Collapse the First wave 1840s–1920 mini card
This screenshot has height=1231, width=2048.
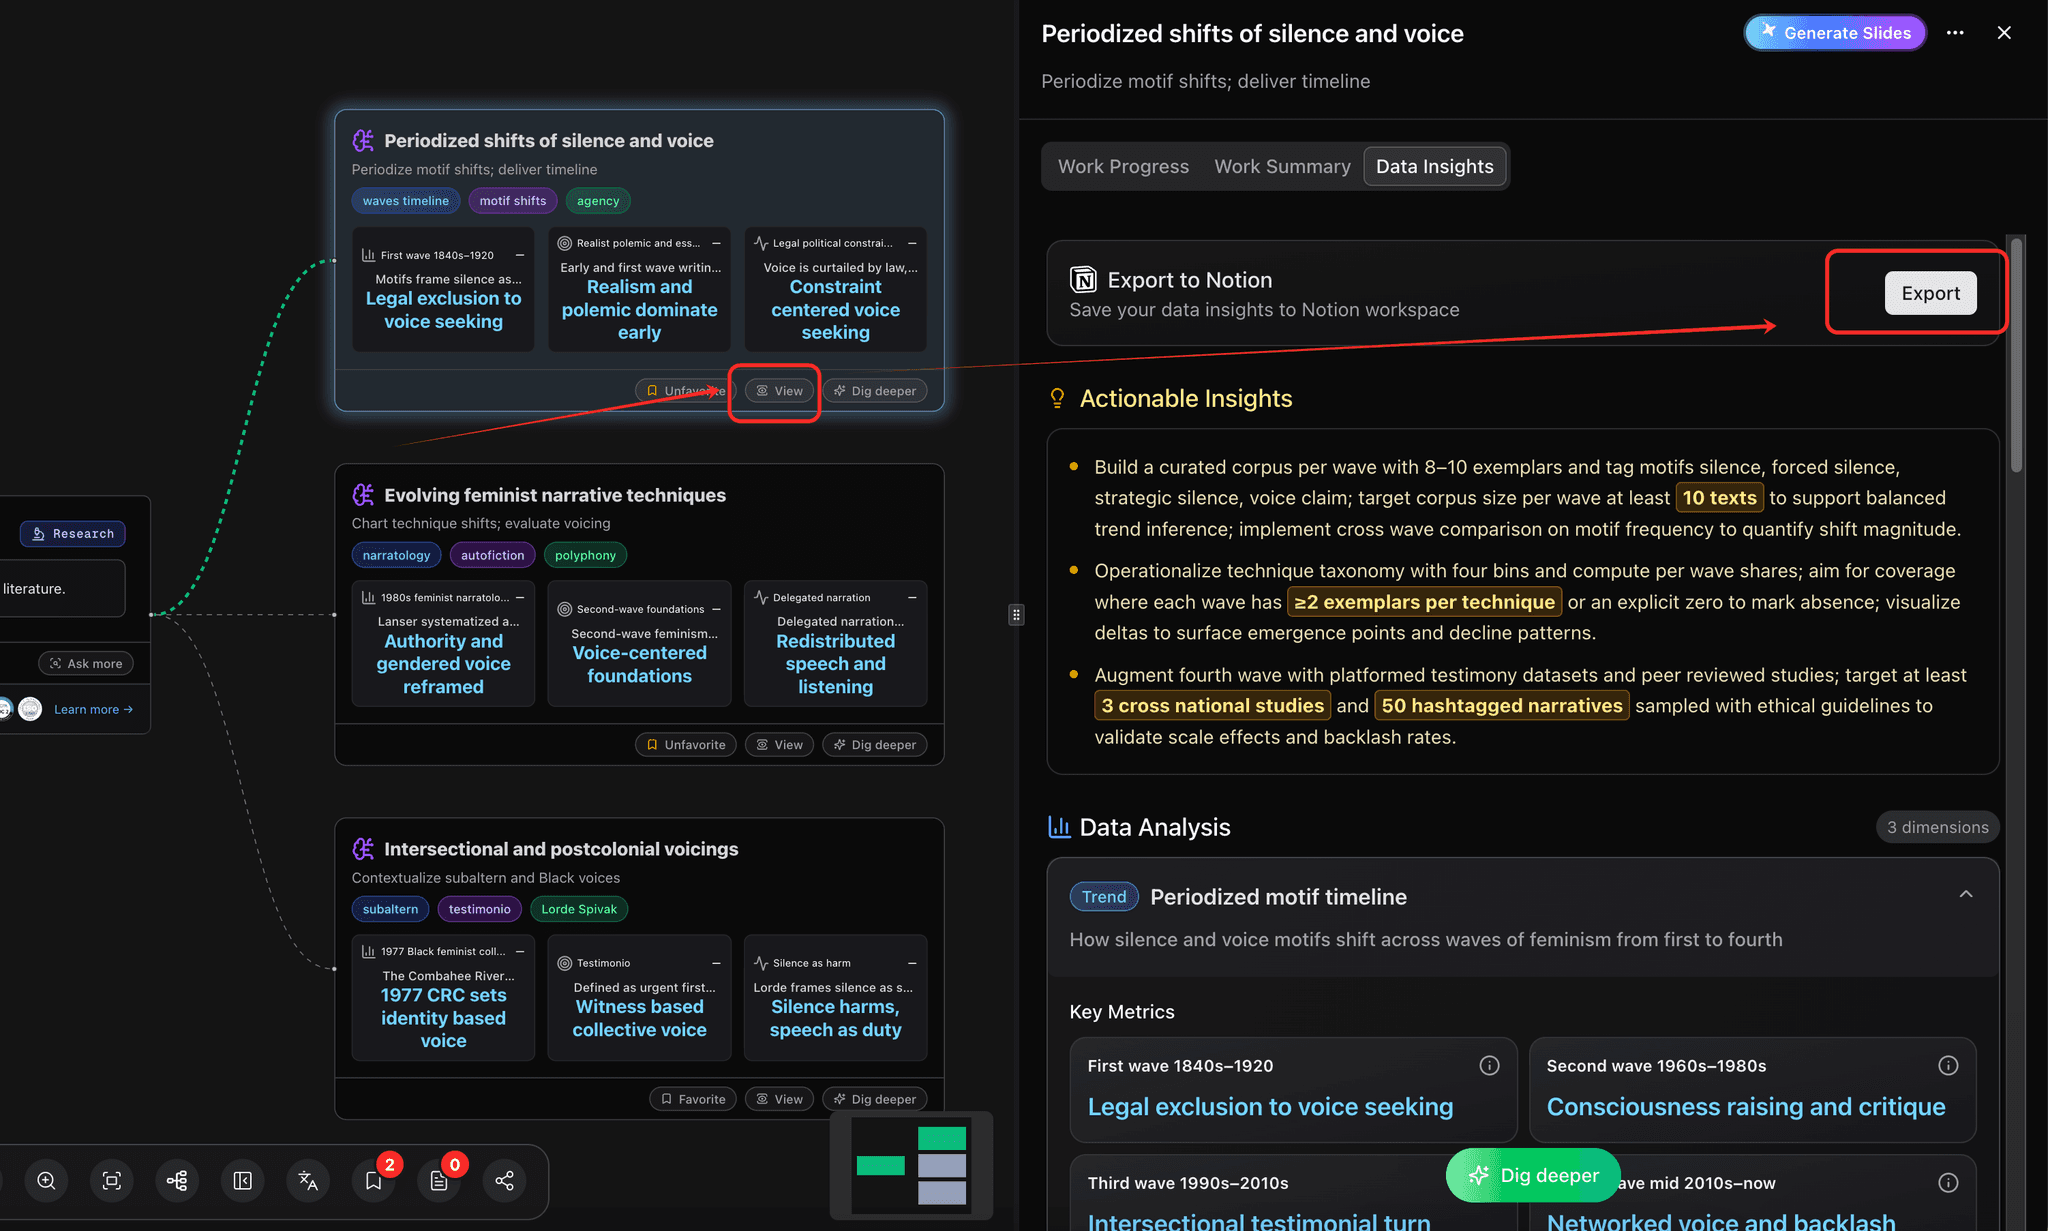point(520,255)
